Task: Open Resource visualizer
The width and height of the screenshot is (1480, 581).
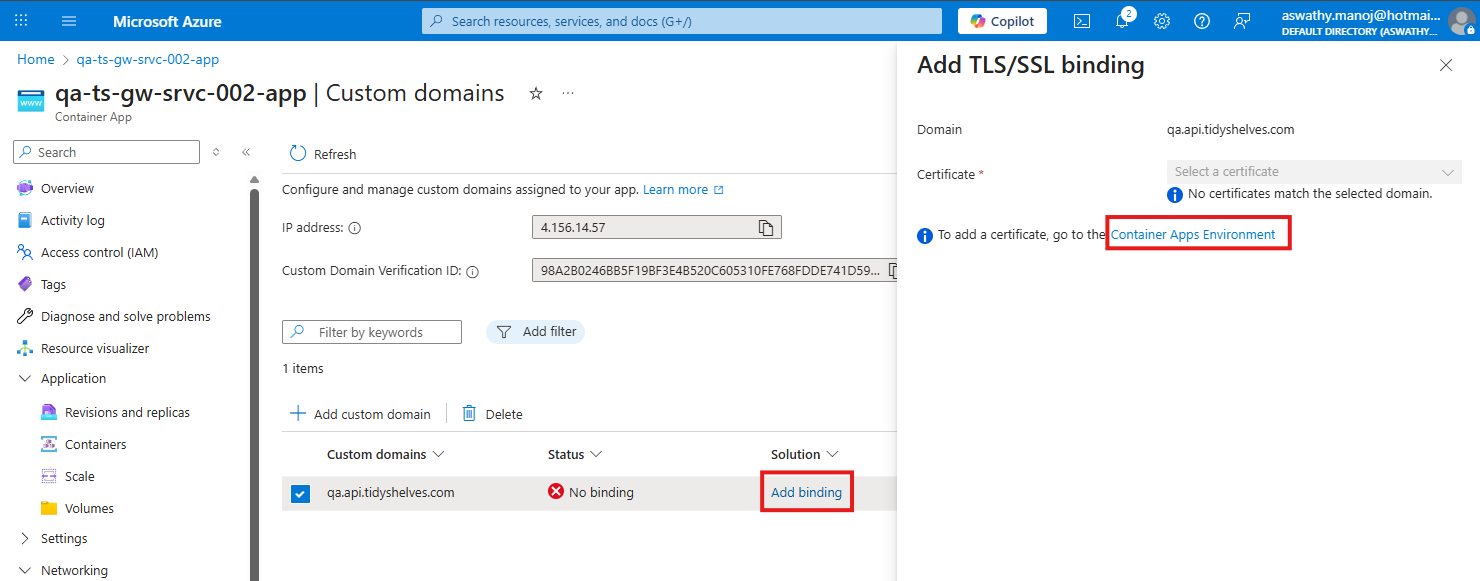Action: pyautogui.click(x=94, y=348)
